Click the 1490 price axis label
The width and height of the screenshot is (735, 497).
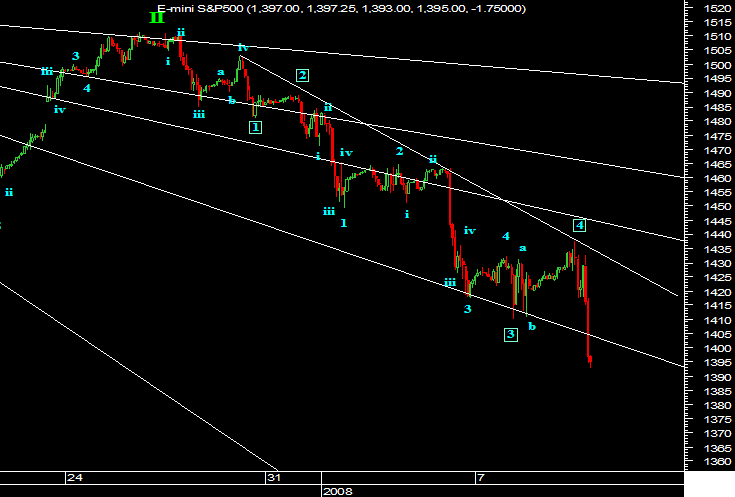click(x=717, y=93)
